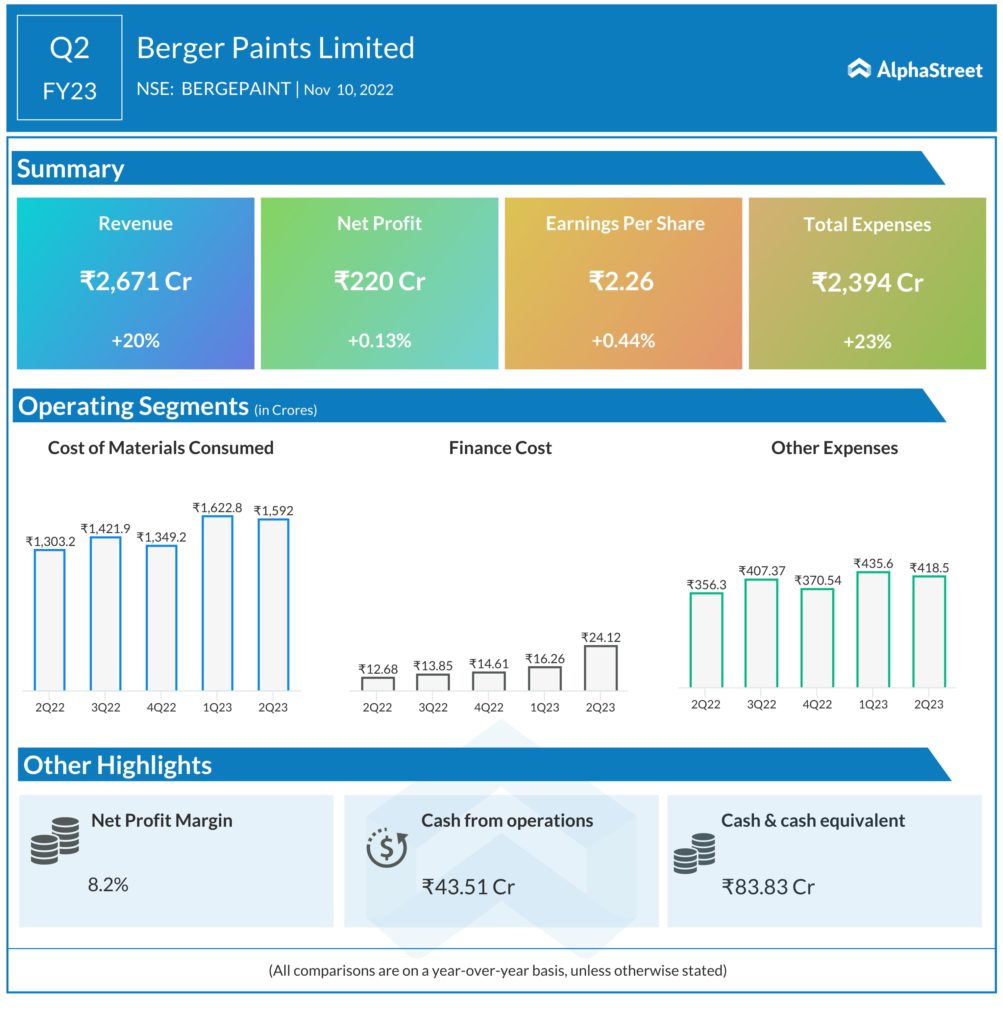The image size is (1003, 1024).
Task: Open the Total Expenses summary card
Action: (866, 283)
